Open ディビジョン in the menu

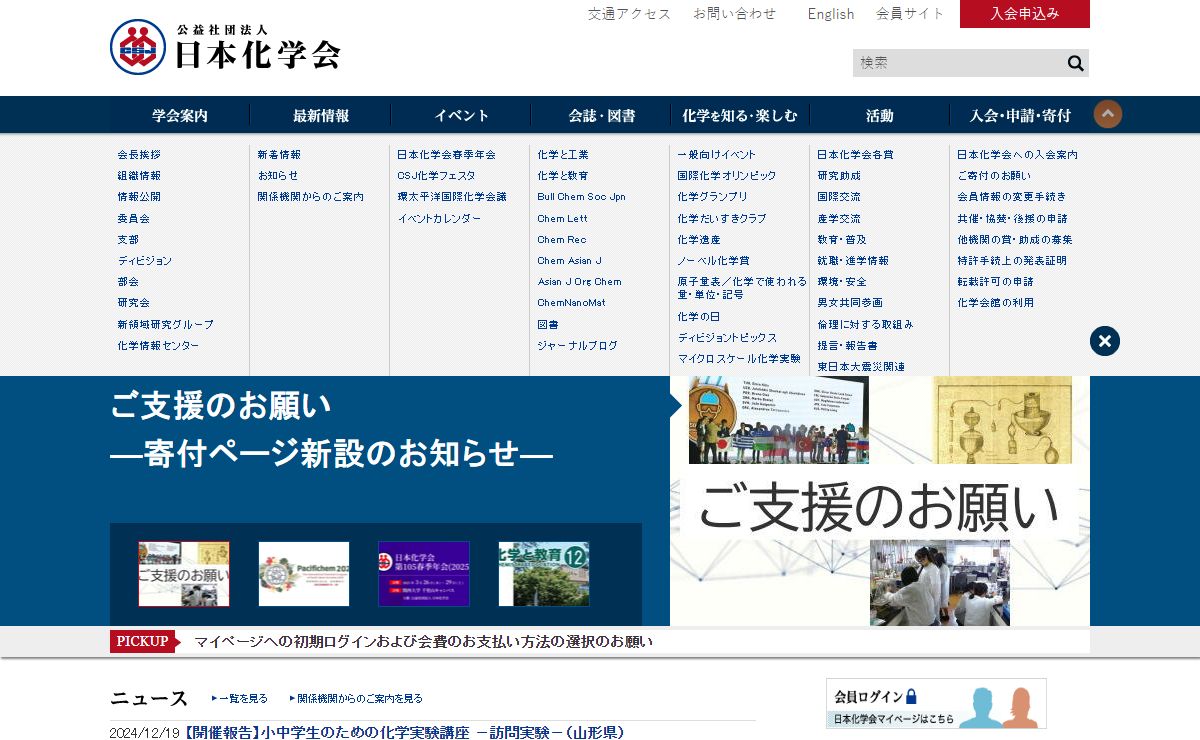pyautogui.click(x=145, y=261)
